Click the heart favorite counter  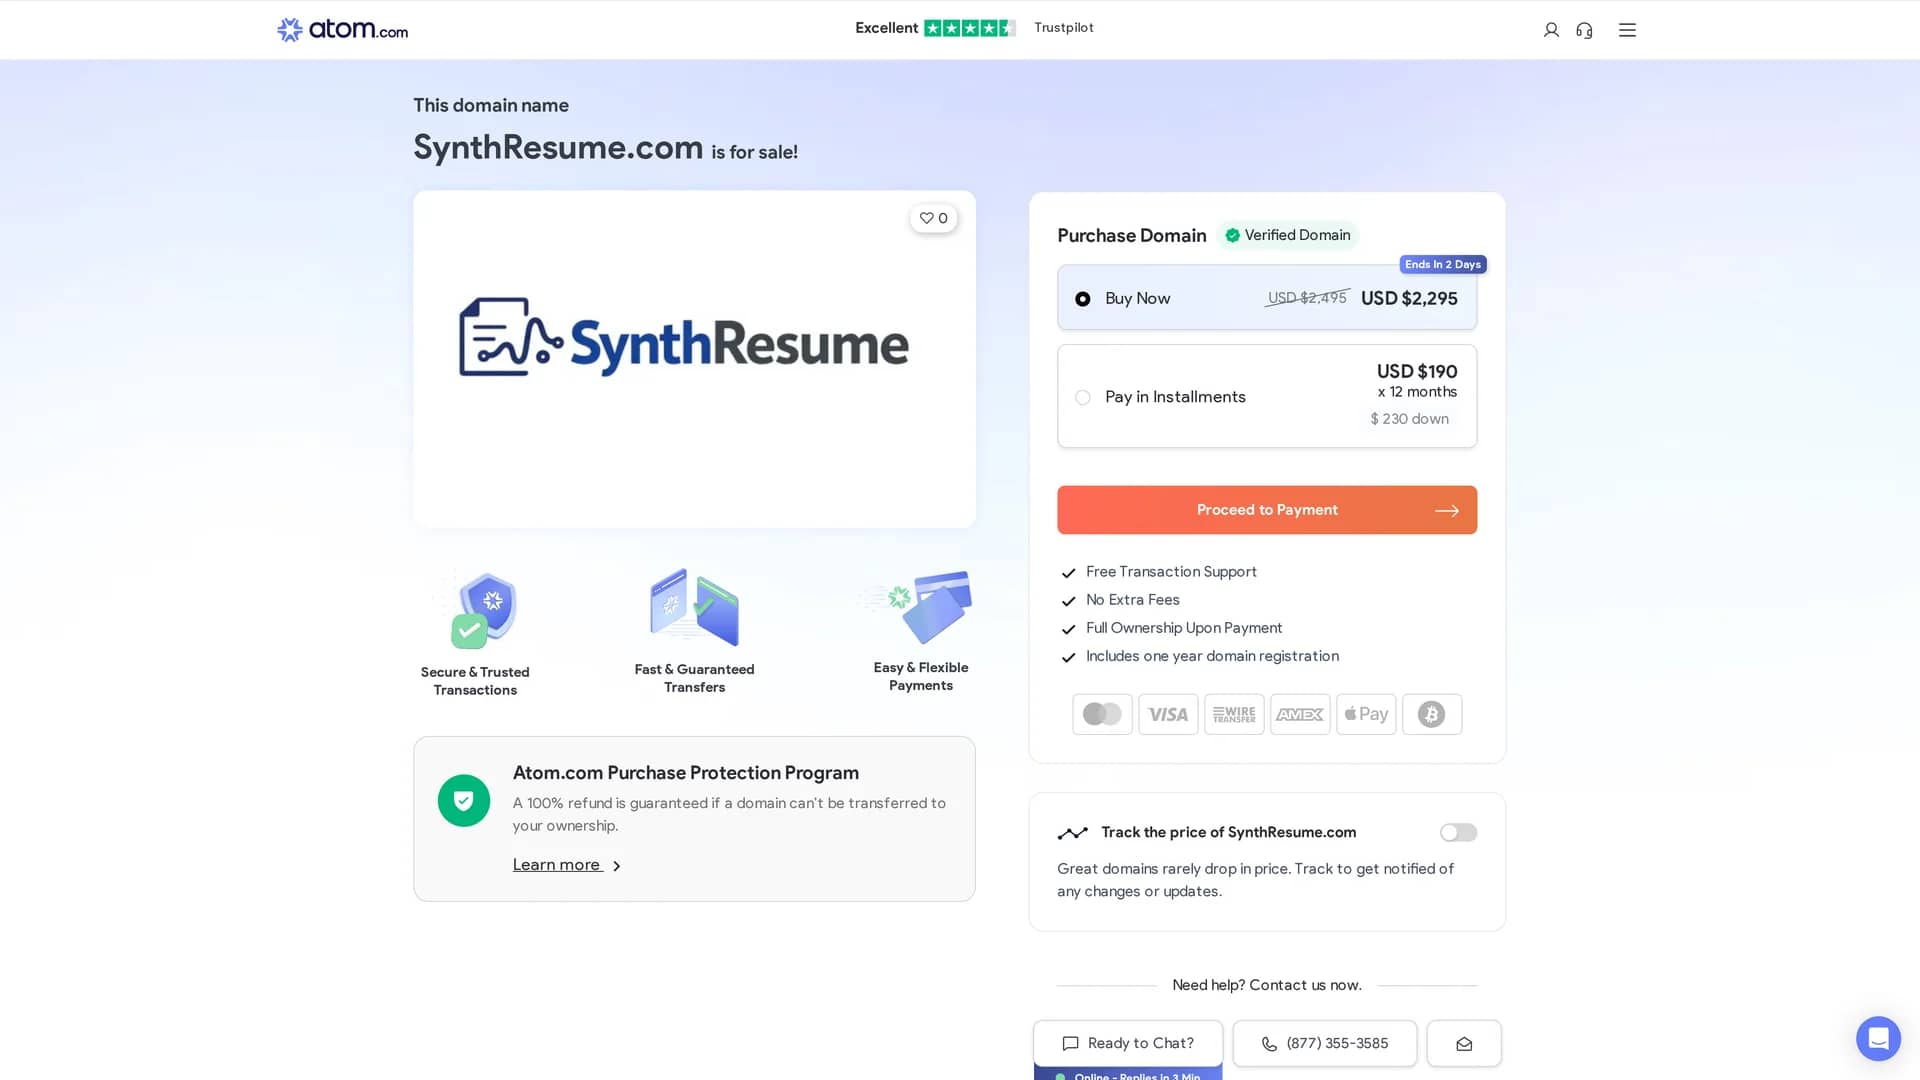933,218
